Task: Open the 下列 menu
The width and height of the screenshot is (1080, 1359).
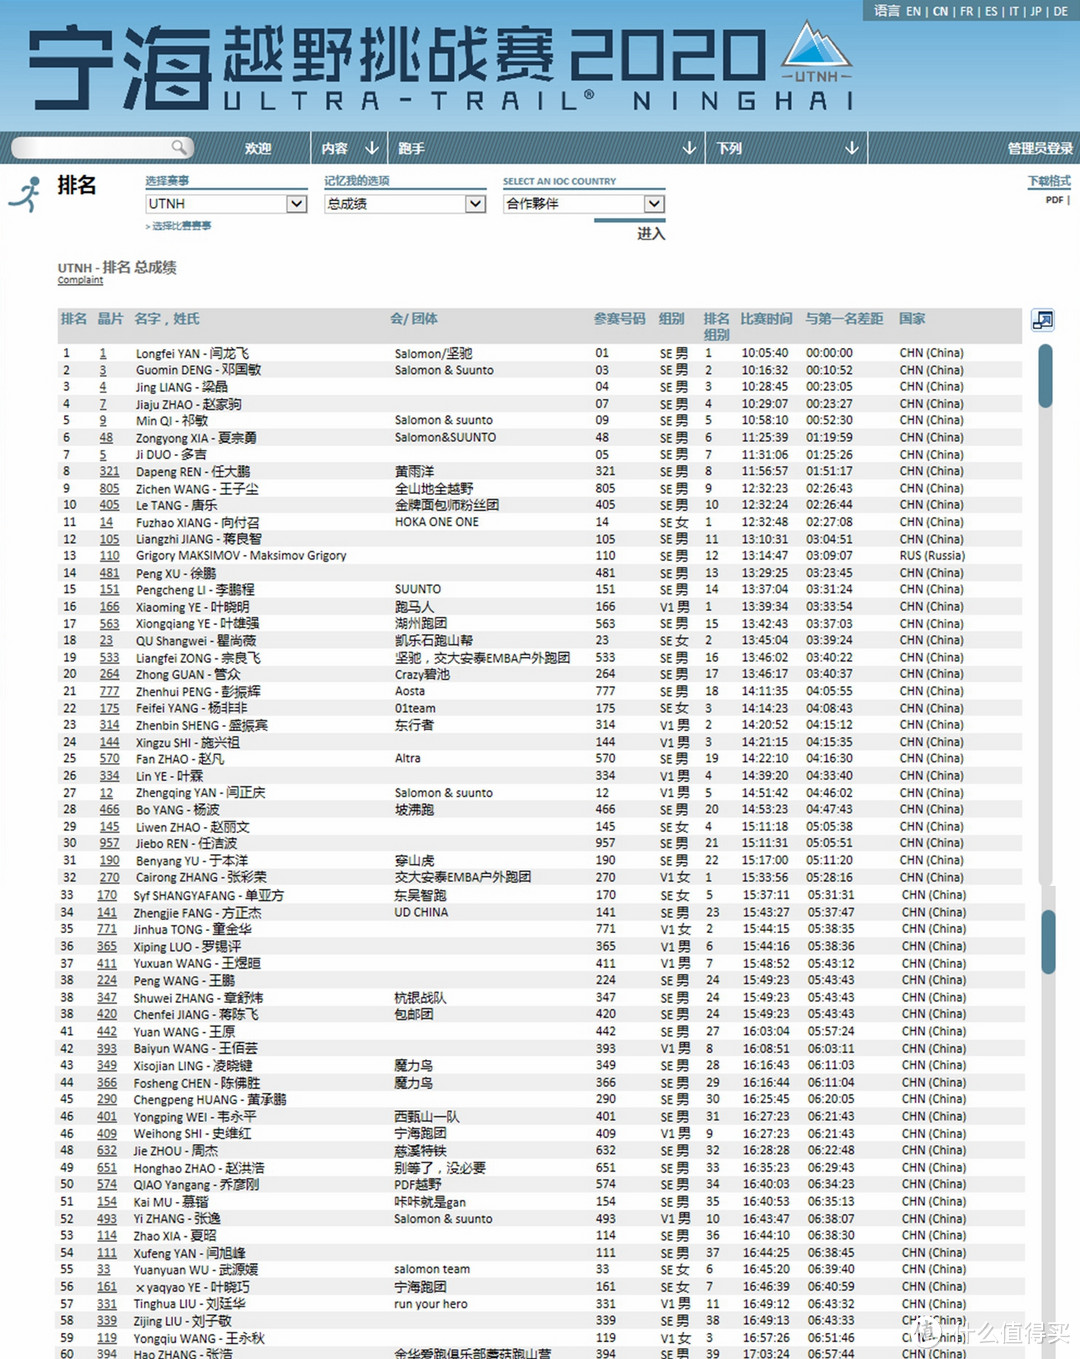Action: [x=729, y=148]
